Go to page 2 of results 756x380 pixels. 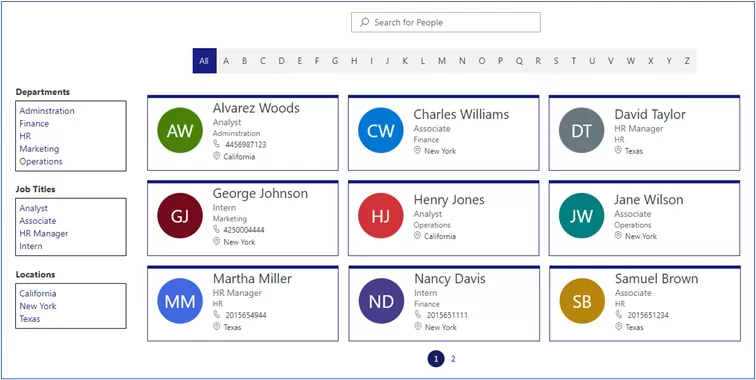click(x=453, y=359)
